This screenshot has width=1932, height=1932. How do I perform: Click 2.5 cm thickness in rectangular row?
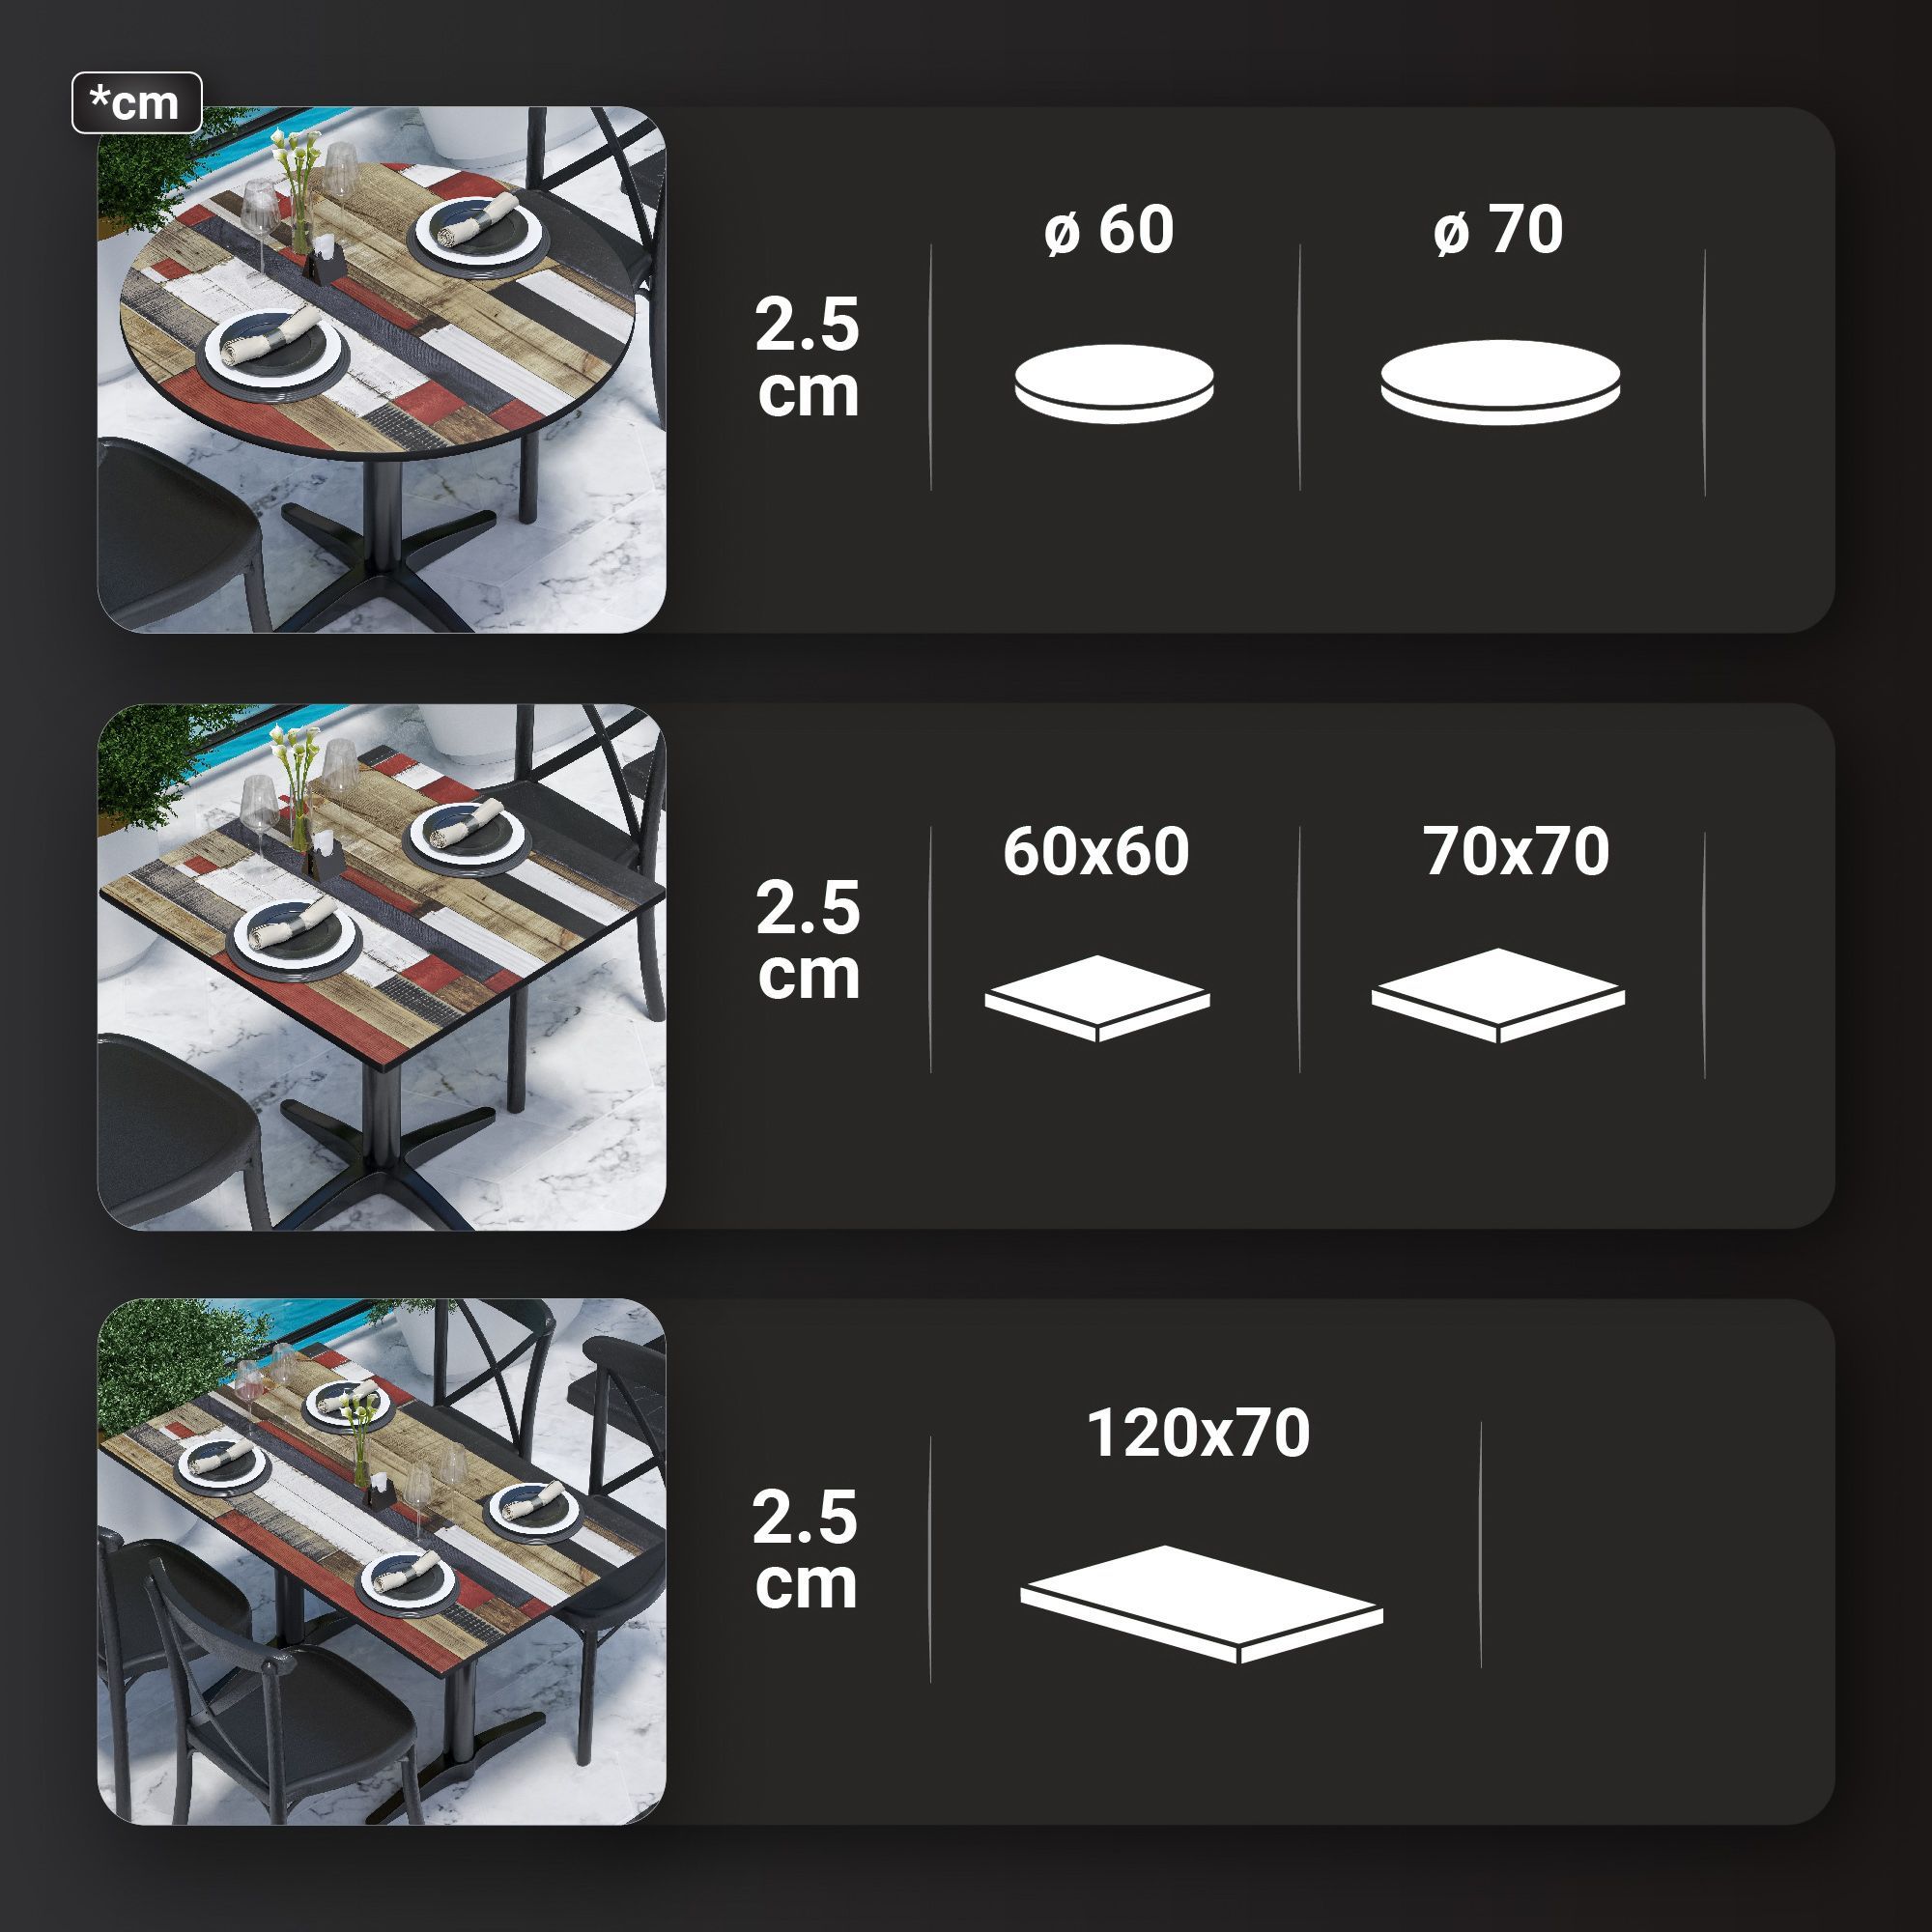click(x=805, y=1551)
